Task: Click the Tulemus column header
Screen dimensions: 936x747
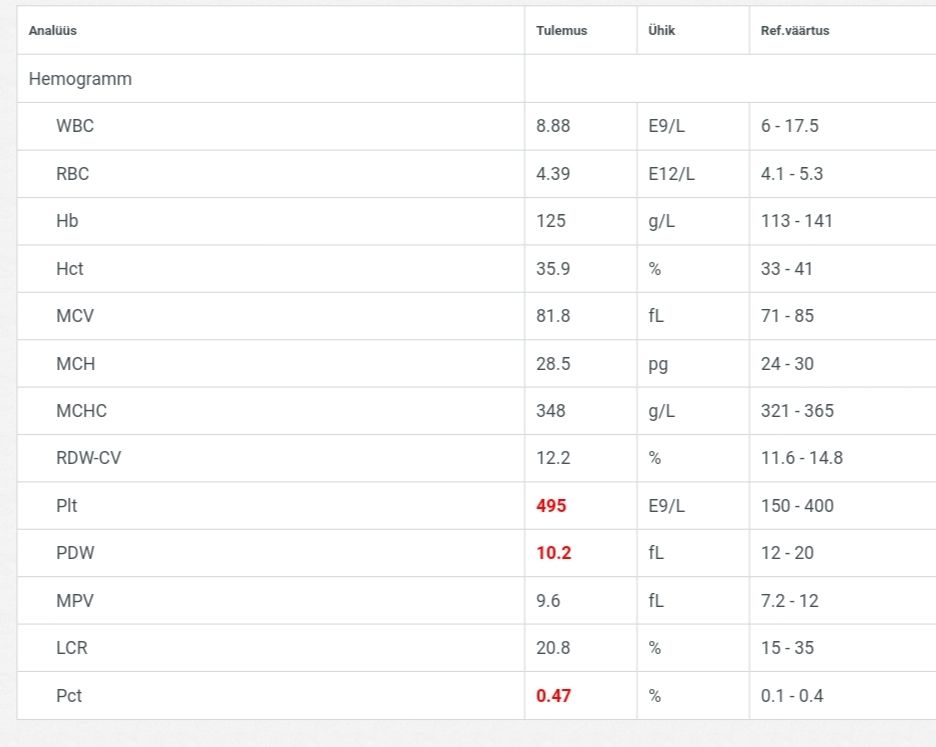Action: click(561, 31)
